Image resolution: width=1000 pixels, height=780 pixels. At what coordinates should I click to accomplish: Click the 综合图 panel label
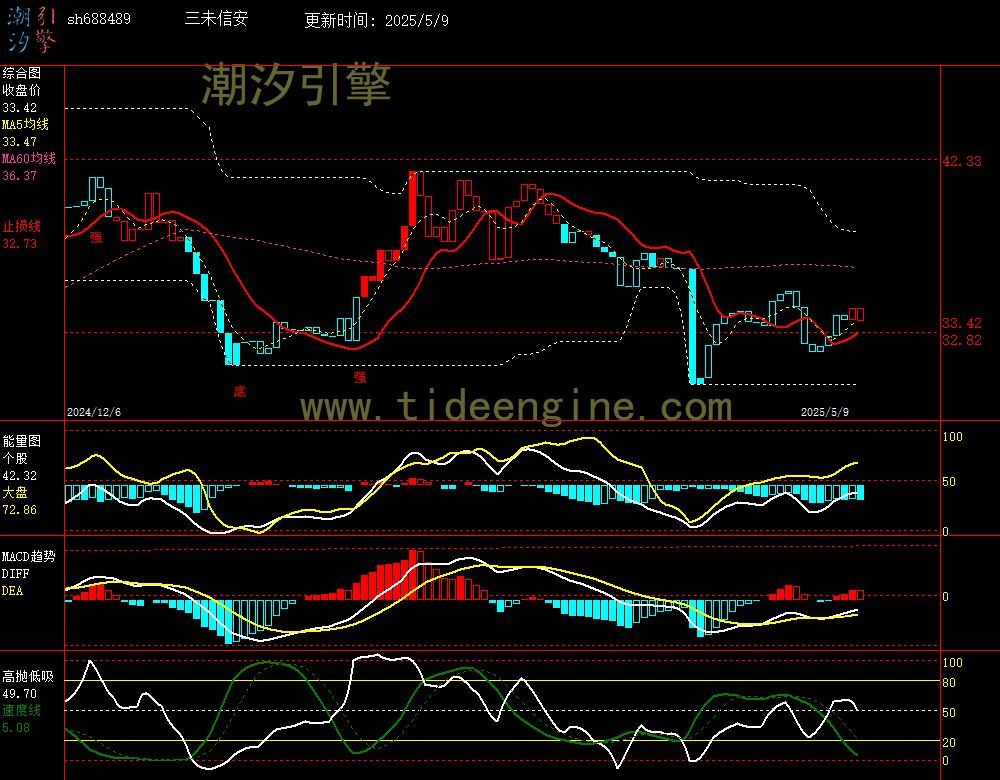[22, 73]
